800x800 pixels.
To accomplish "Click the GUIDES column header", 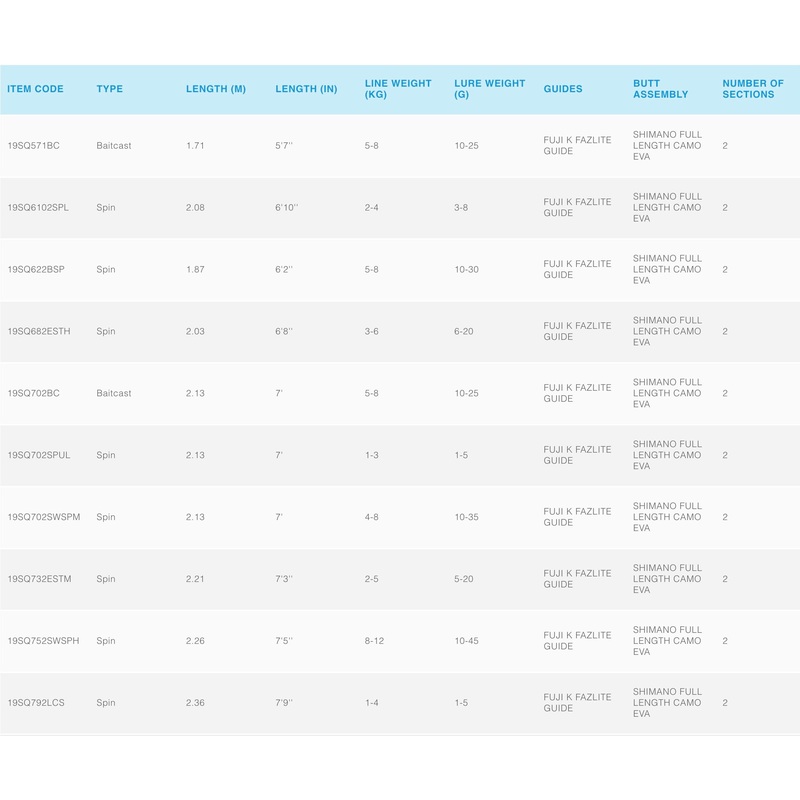I will (x=563, y=89).
